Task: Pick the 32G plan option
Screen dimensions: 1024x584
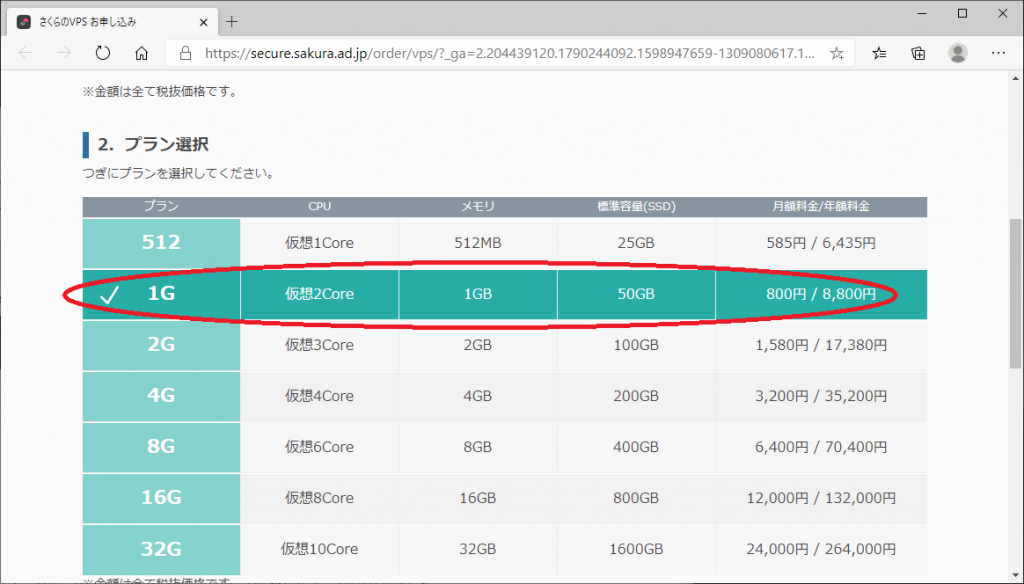Action: coord(161,549)
